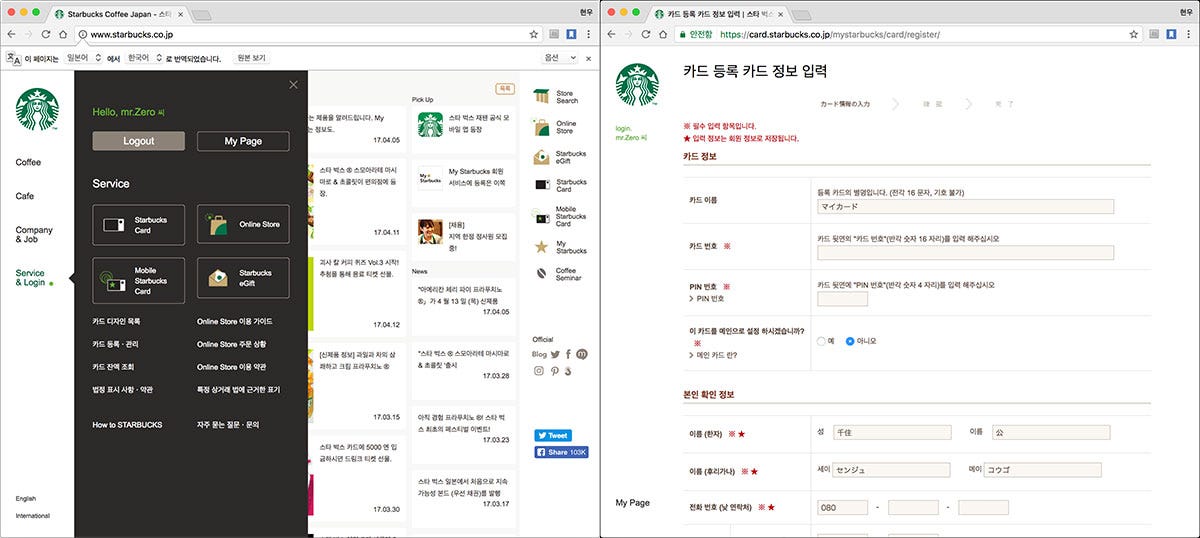Open the Store Search icon
Viewport: 1200px width, 538px height.
click(x=540, y=96)
